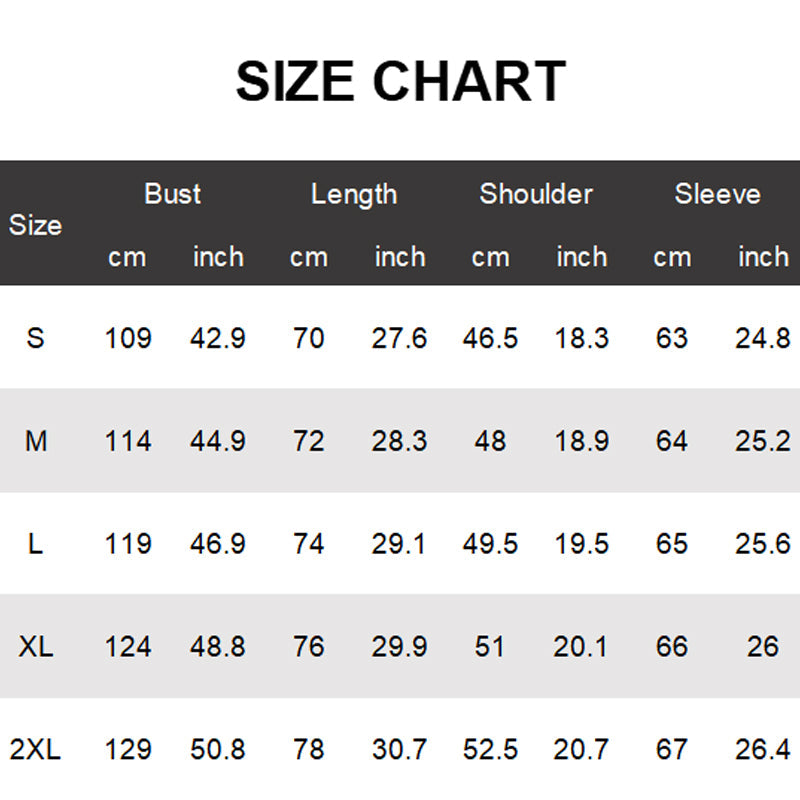Select the Sleeve column header
Image resolution: width=800 pixels, height=800 pixels.
pyautogui.click(x=717, y=194)
